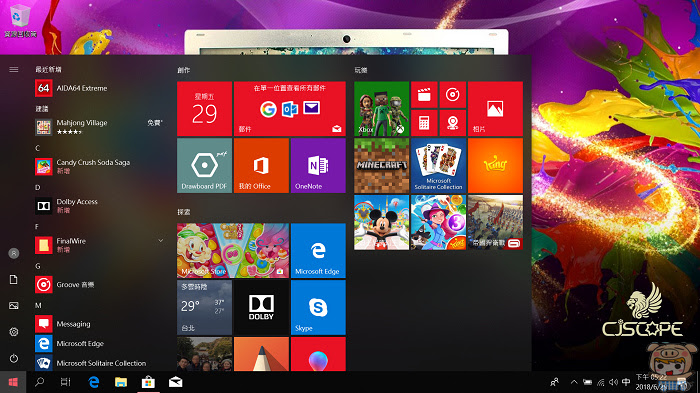
Task: Launch Edge from the taskbar
Action: click(x=94, y=382)
